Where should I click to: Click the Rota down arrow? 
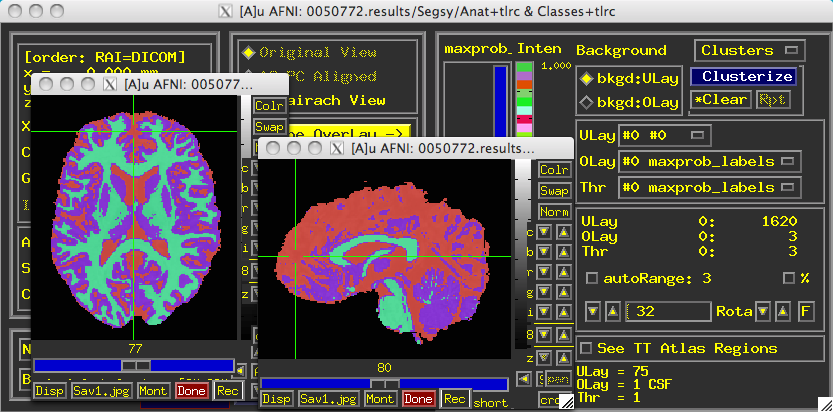click(763, 311)
